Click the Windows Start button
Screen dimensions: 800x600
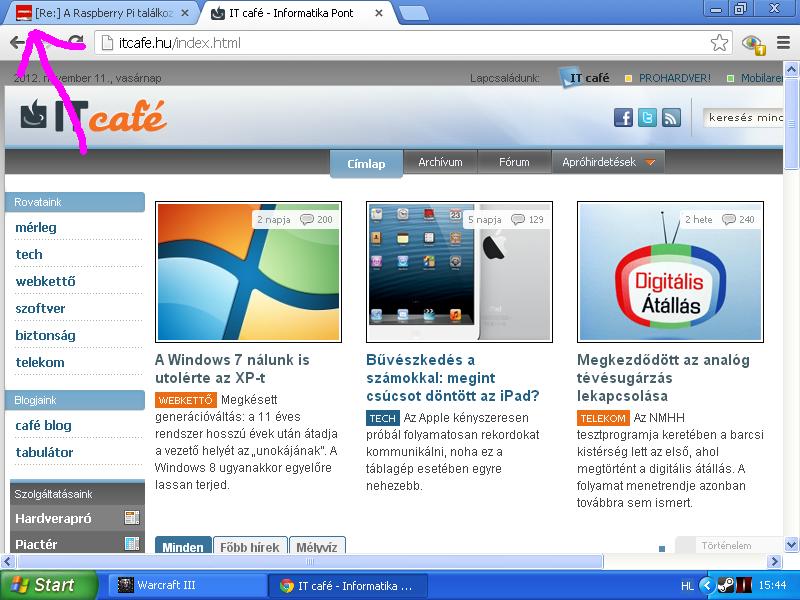48,585
